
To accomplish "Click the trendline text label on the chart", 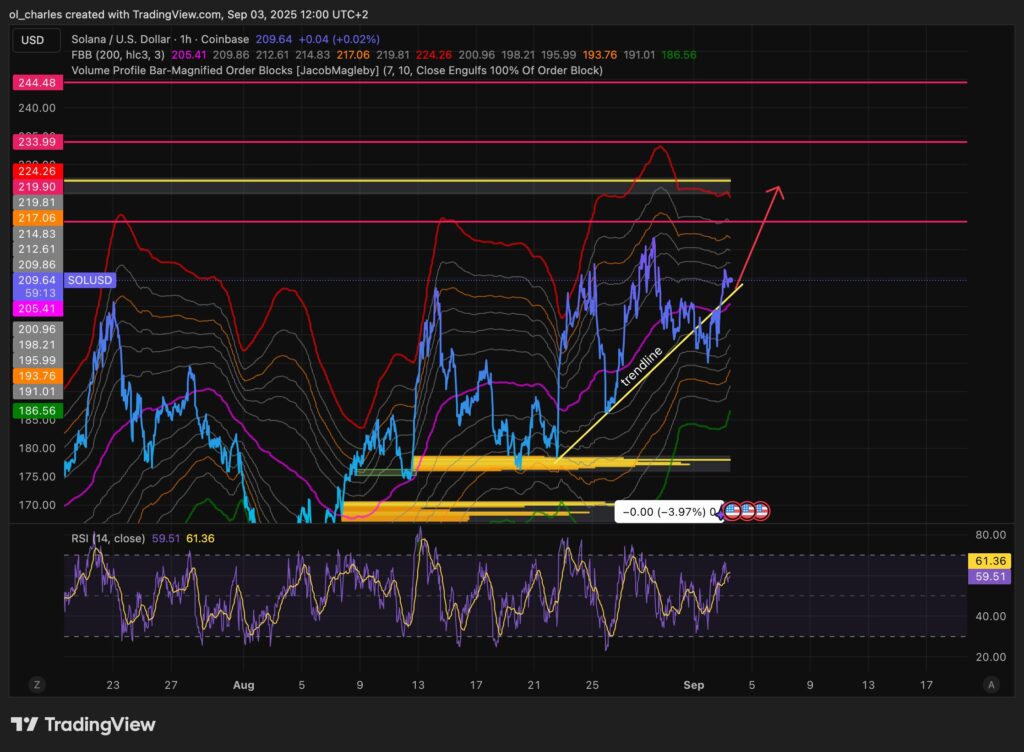I will 644,366.
